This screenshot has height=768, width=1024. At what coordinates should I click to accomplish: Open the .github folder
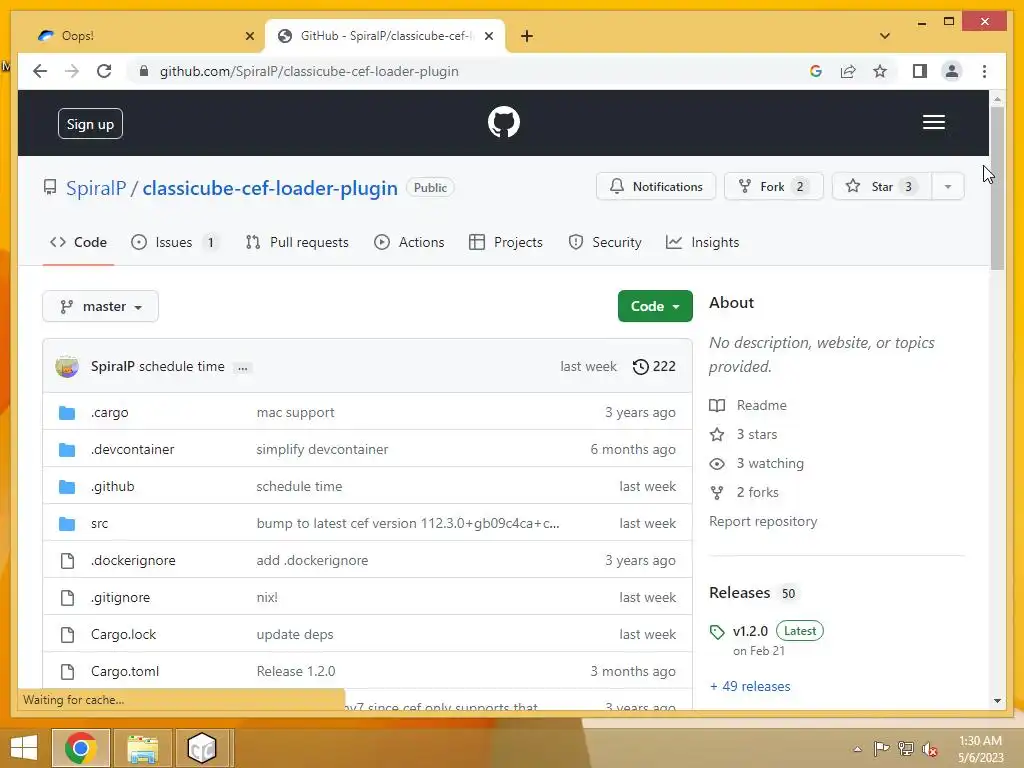coord(112,487)
